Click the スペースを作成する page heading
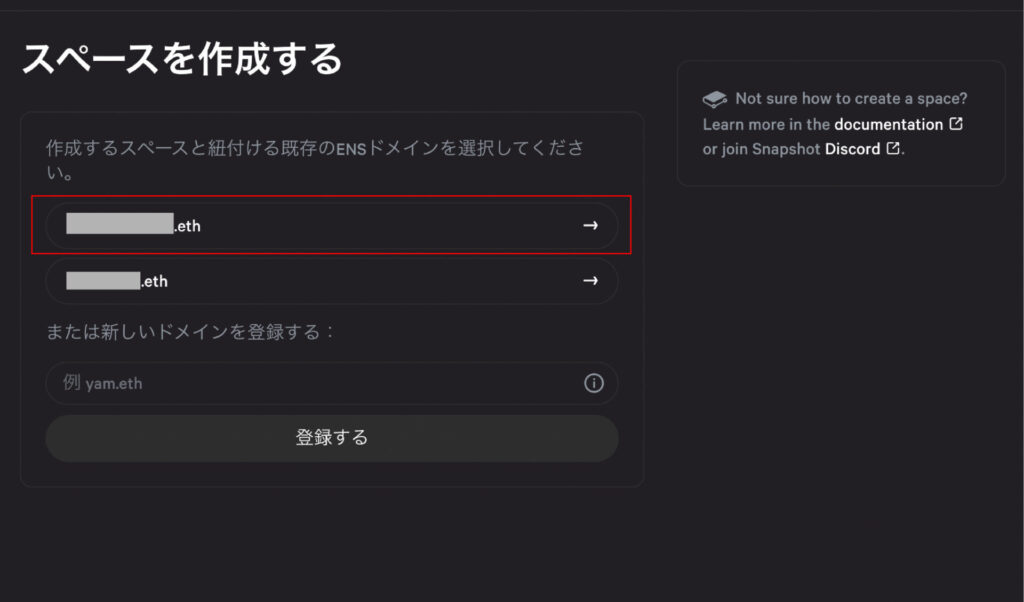Viewport: 1024px width, 602px height. (182, 59)
